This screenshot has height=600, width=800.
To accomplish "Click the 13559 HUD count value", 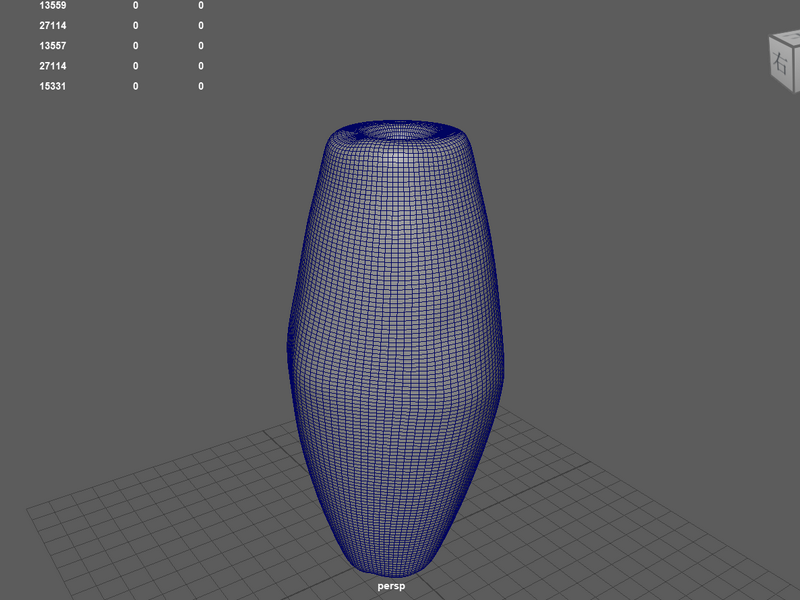I will pyautogui.click(x=53, y=6).
